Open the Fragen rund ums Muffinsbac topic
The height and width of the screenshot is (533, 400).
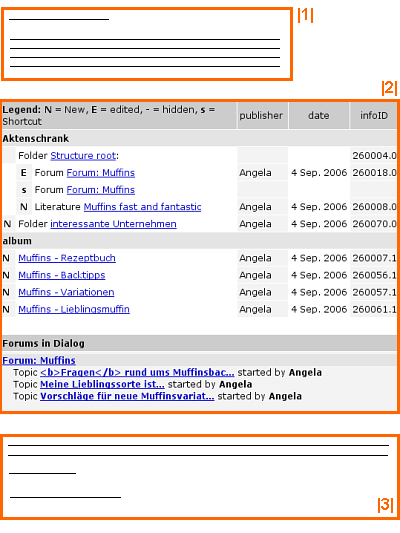[x=137, y=372]
